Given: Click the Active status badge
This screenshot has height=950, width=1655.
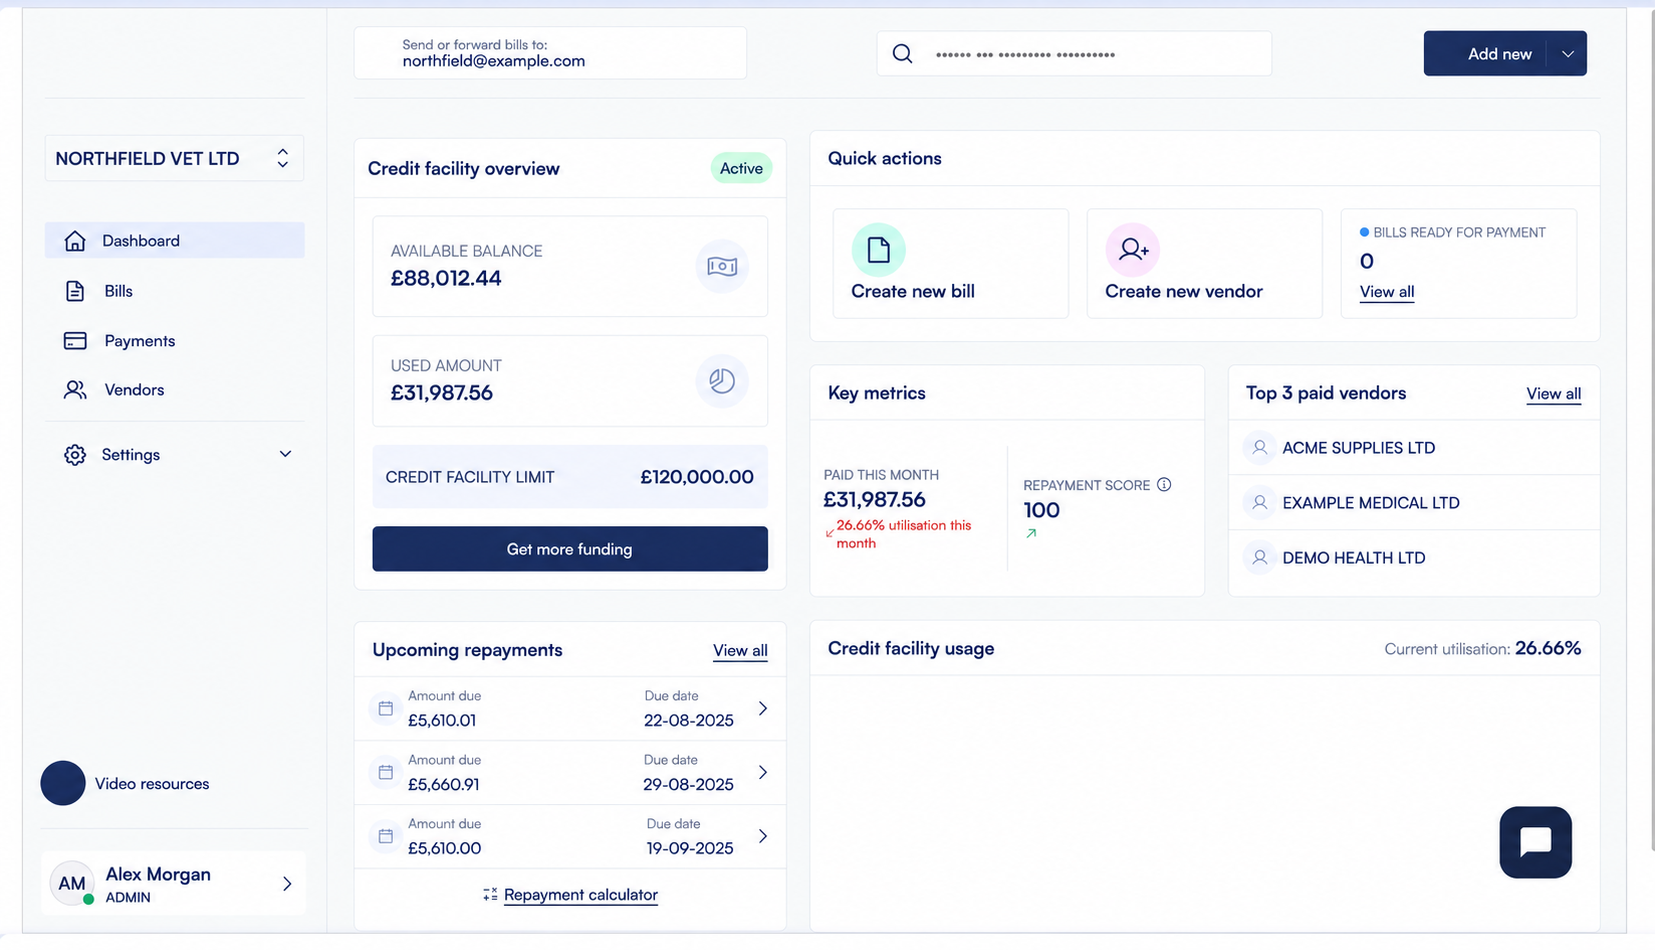Looking at the screenshot, I should 741,168.
